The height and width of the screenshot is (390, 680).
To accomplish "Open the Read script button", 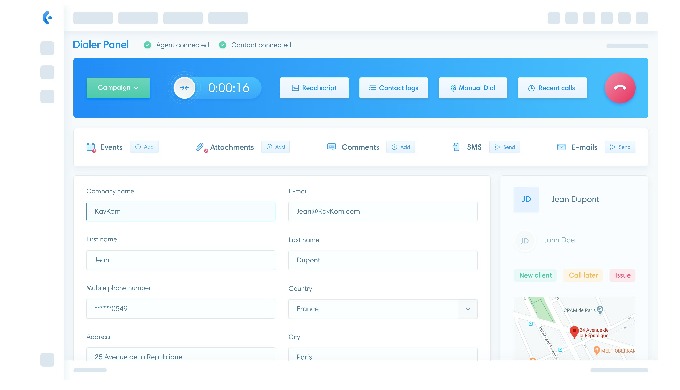I will click(314, 88).
